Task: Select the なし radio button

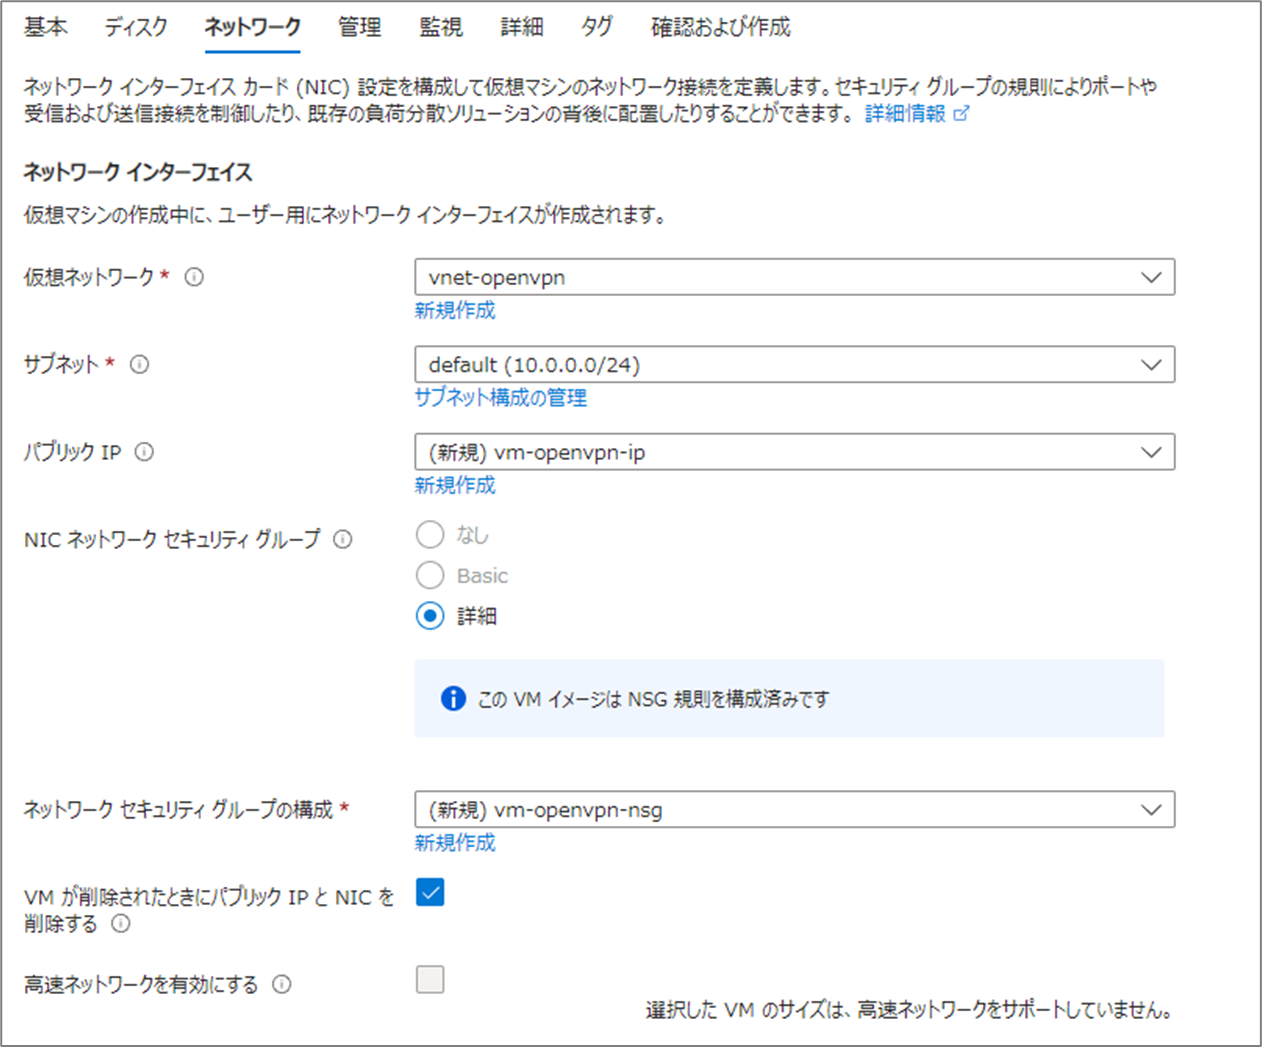Action: pyautogui.click(x=430, y=535)
